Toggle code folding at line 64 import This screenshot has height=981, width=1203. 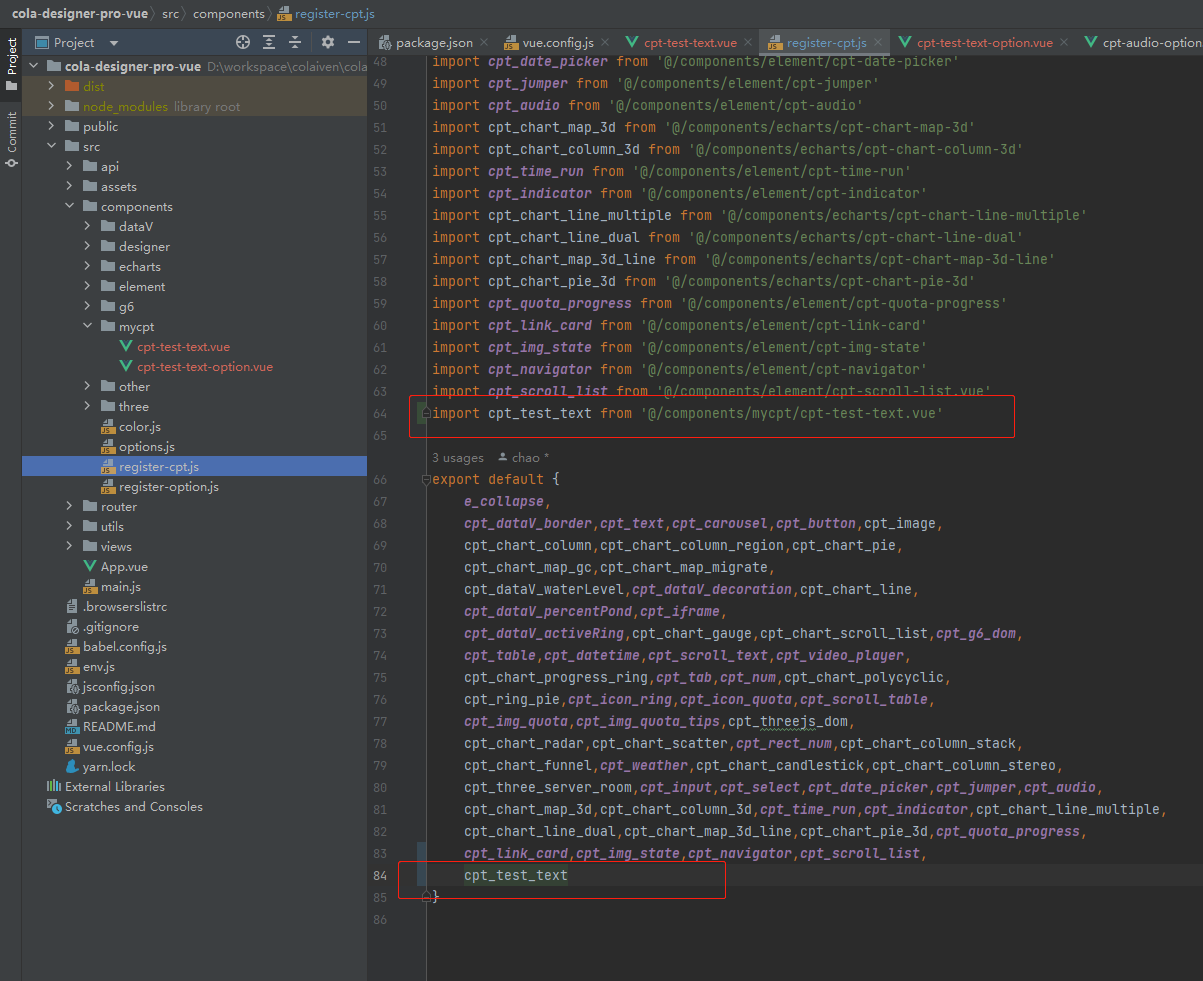tap(426, 413)
